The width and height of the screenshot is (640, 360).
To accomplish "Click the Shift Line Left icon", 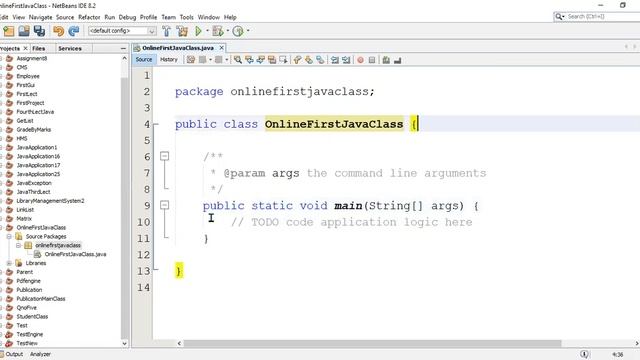I will tap(335, 60).
